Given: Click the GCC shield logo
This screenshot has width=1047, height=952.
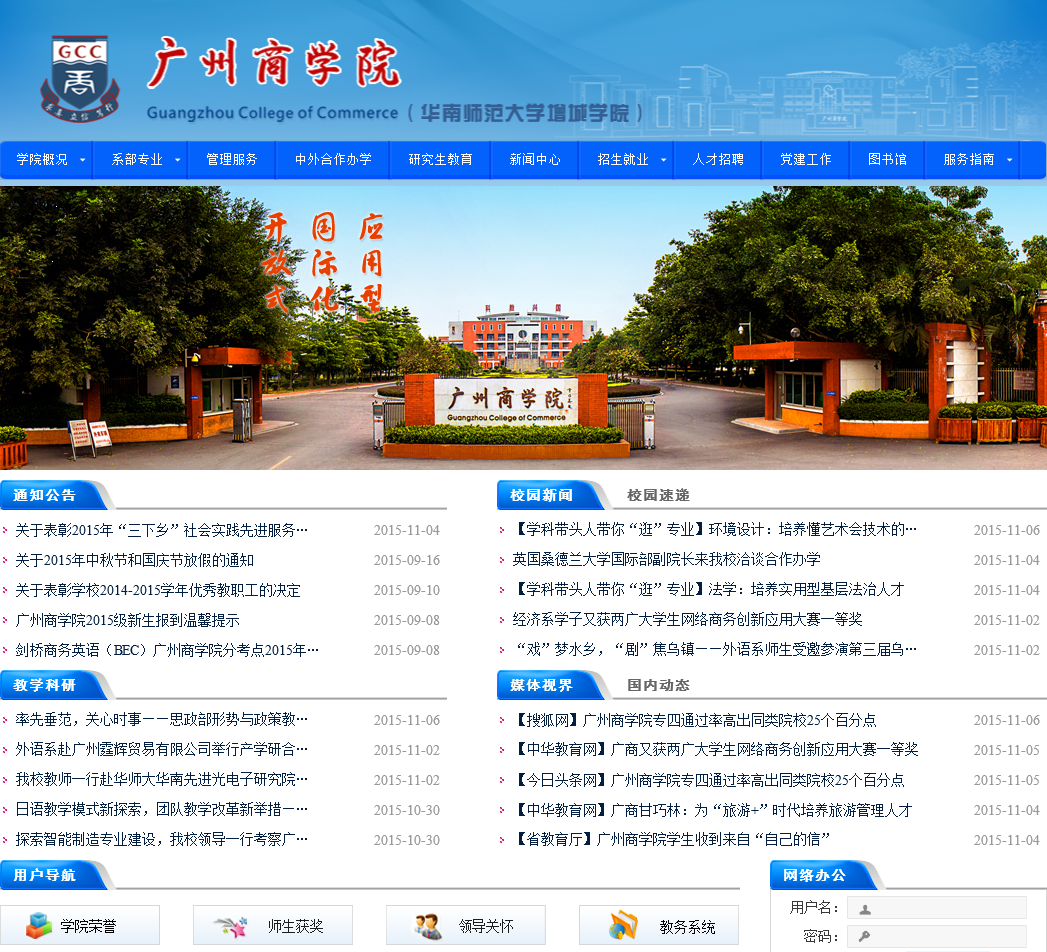Looking at the screenshot, I should click(80, 79).
